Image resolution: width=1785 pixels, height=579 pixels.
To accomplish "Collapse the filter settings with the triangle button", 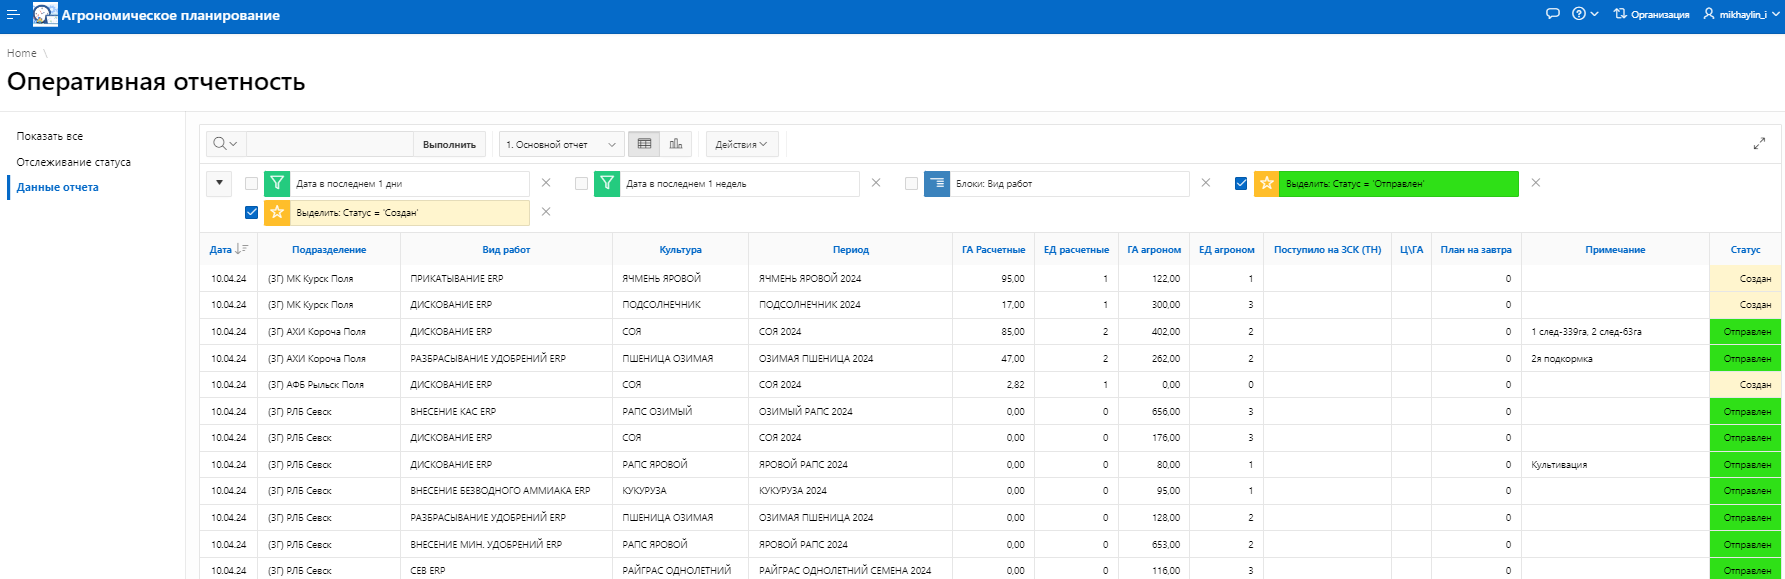I will coord(219,184).
